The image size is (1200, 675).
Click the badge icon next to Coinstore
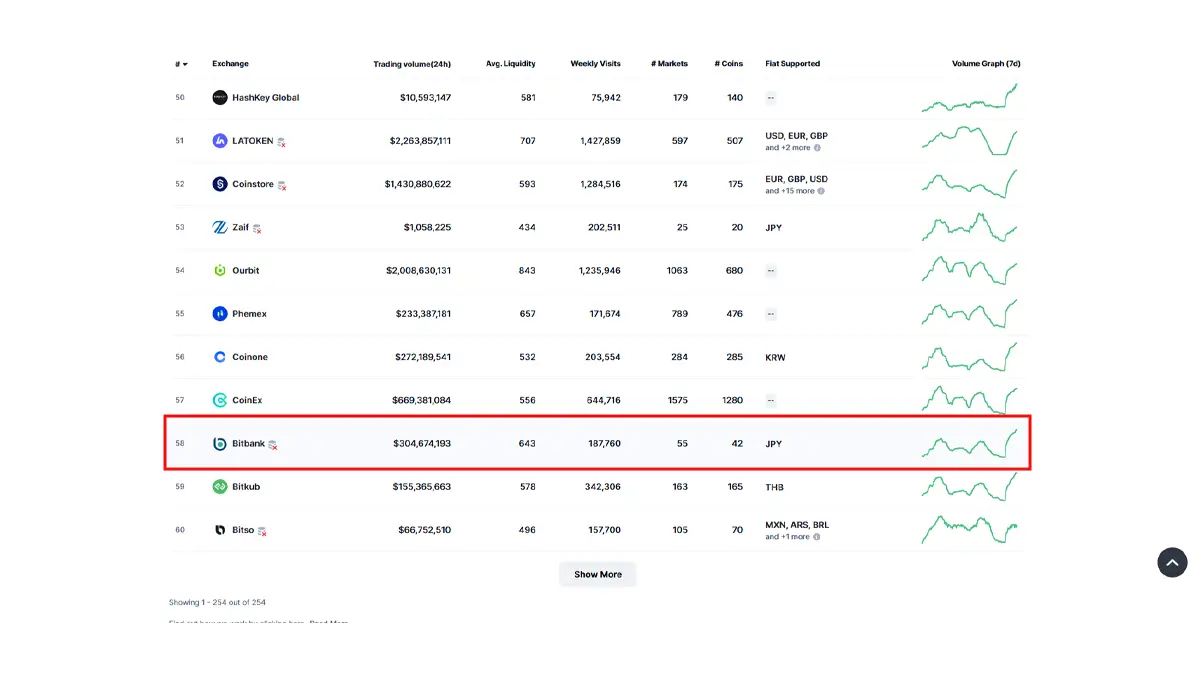282,185
